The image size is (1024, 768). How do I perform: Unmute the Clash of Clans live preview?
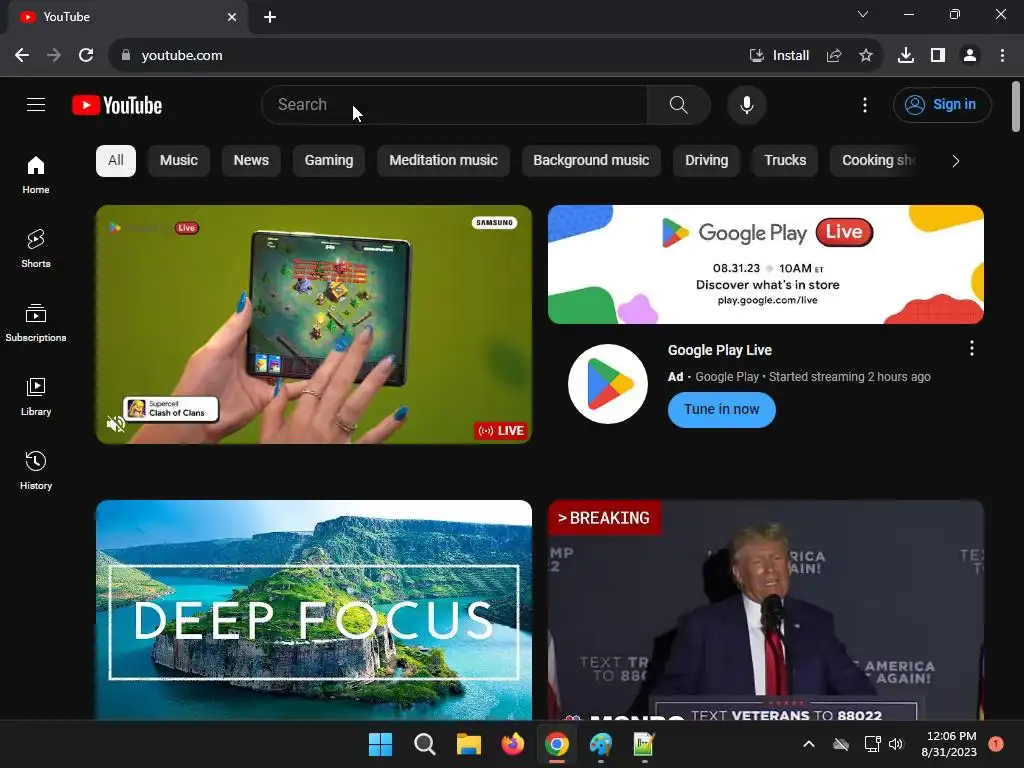(116, 424)
